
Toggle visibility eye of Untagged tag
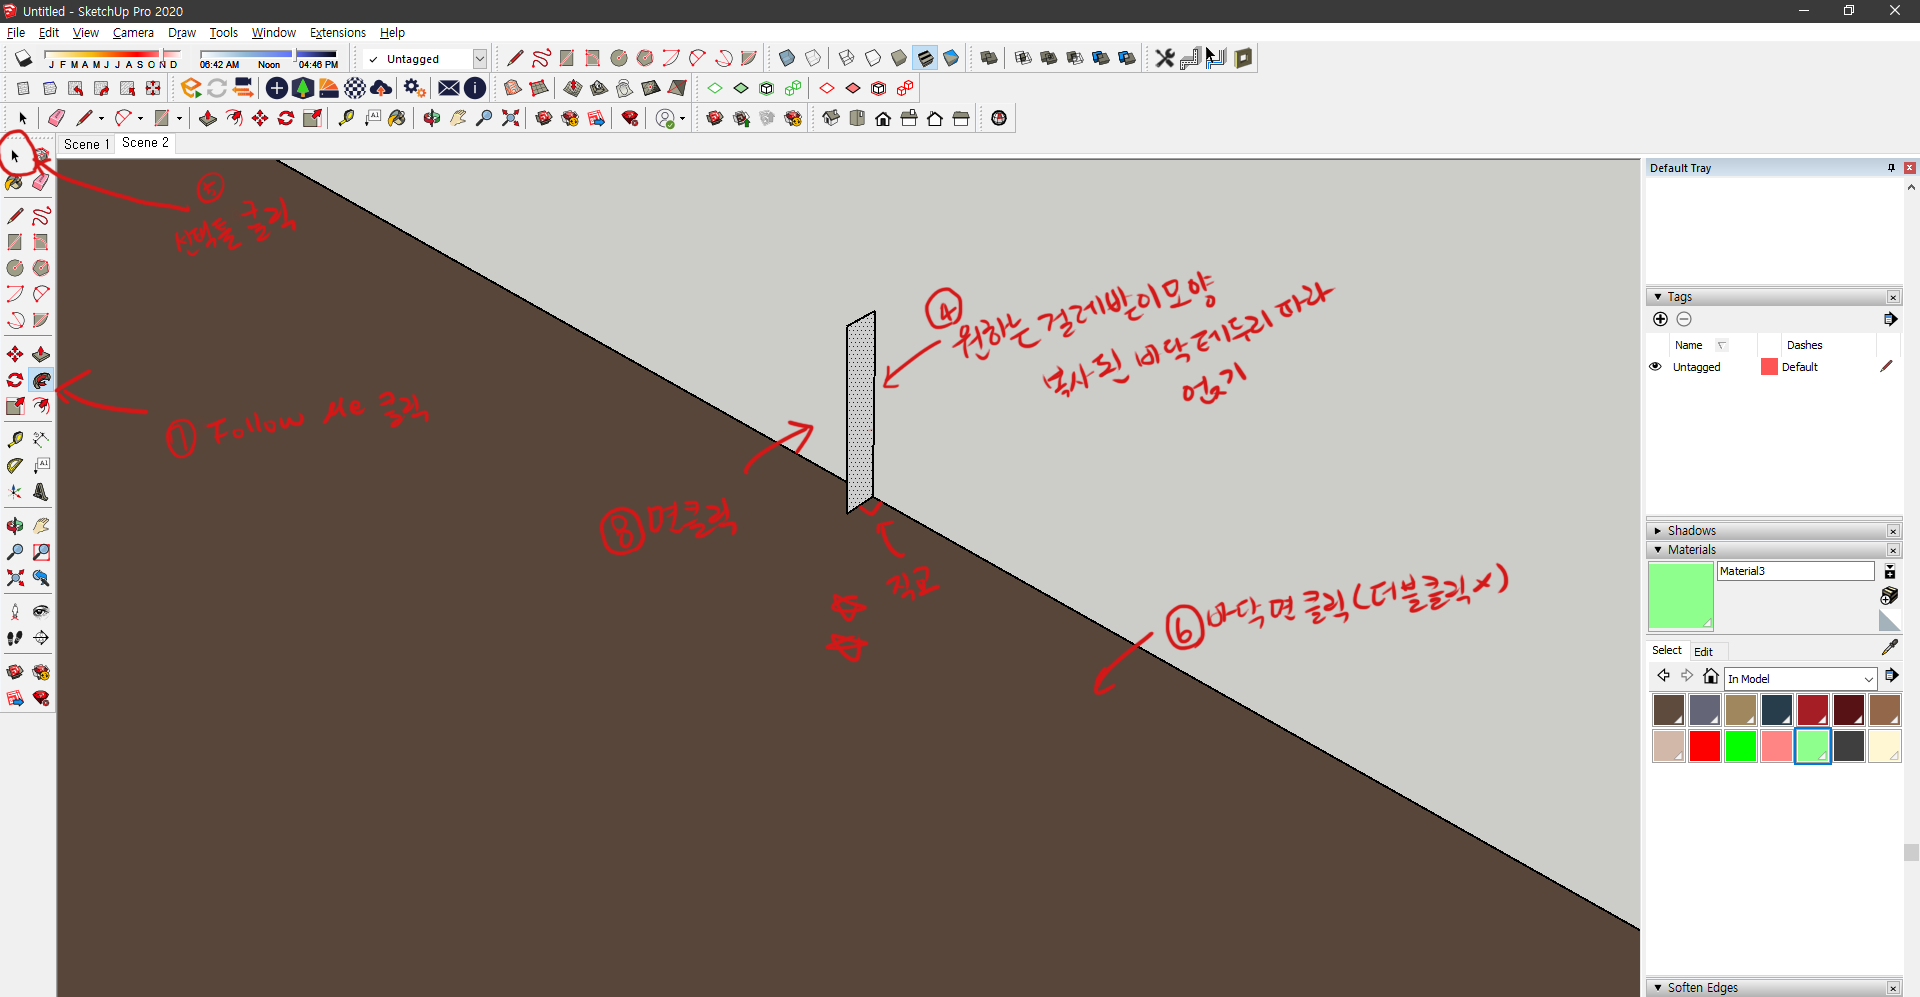pos(1655,367)
